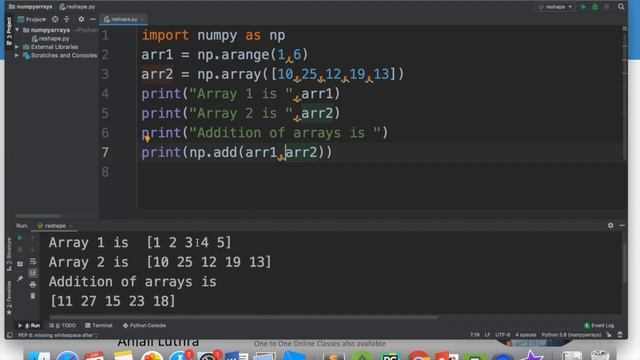This screenshot has height=360, width=640.
Task: Rerun reshape with the Run panel green play icon
Action: pos(20,238)
